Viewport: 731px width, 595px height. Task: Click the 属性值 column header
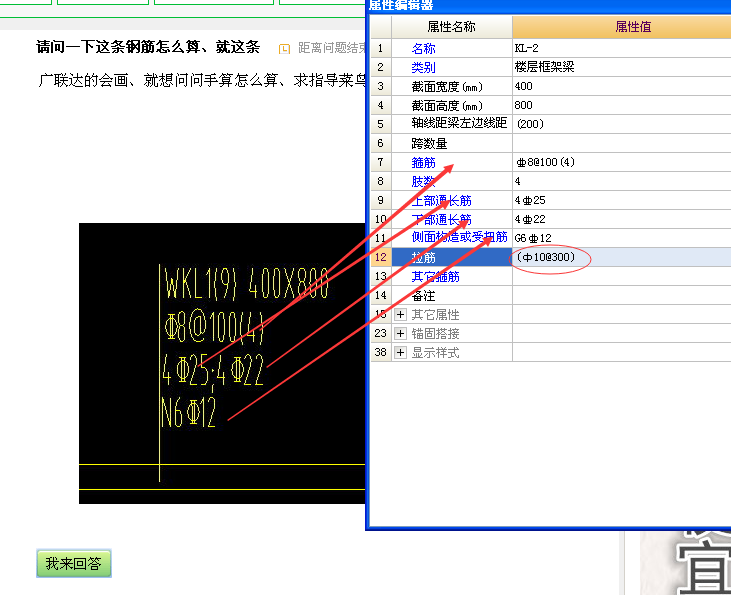621,27
